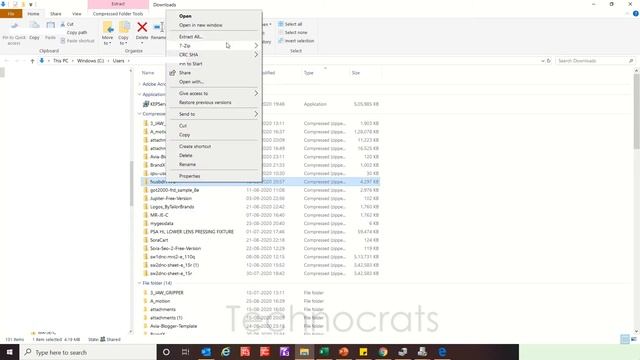Click This PC in the address breadcrumb
The height and width of the screenshot is (360, 640).
pyautogui.click(x=60, y=61)
